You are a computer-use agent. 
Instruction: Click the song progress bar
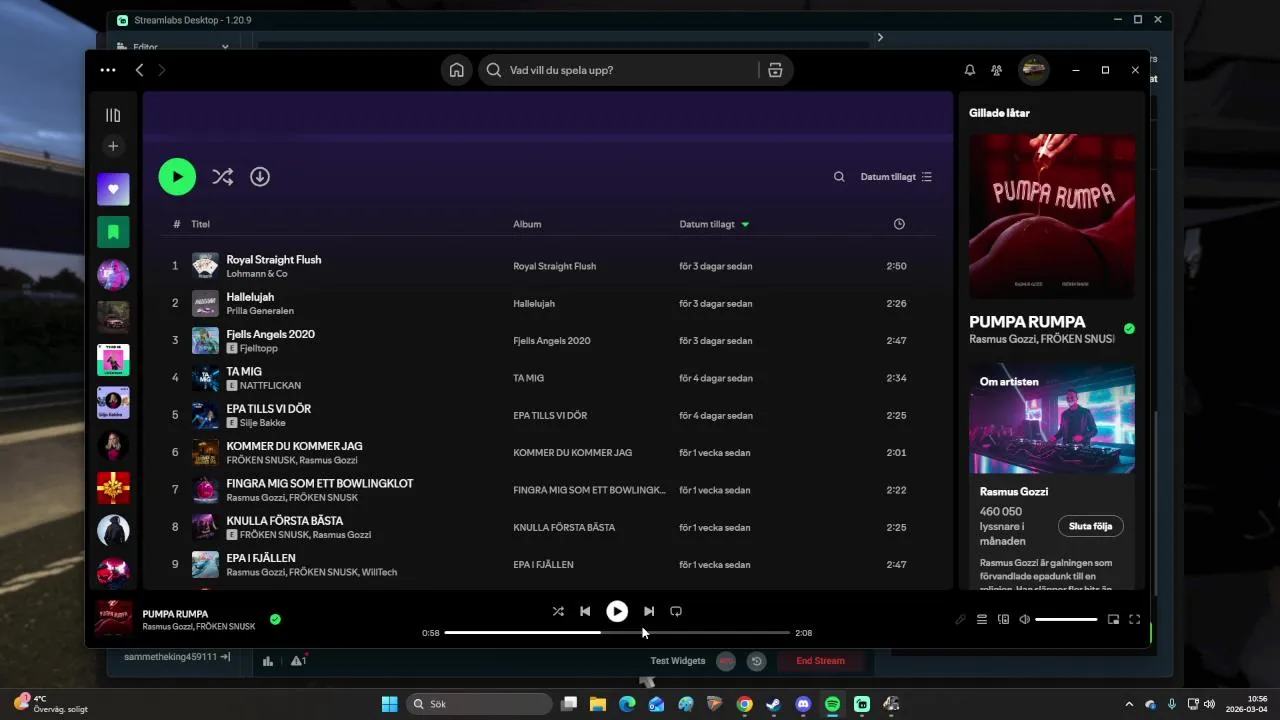(x=617, y=632)
